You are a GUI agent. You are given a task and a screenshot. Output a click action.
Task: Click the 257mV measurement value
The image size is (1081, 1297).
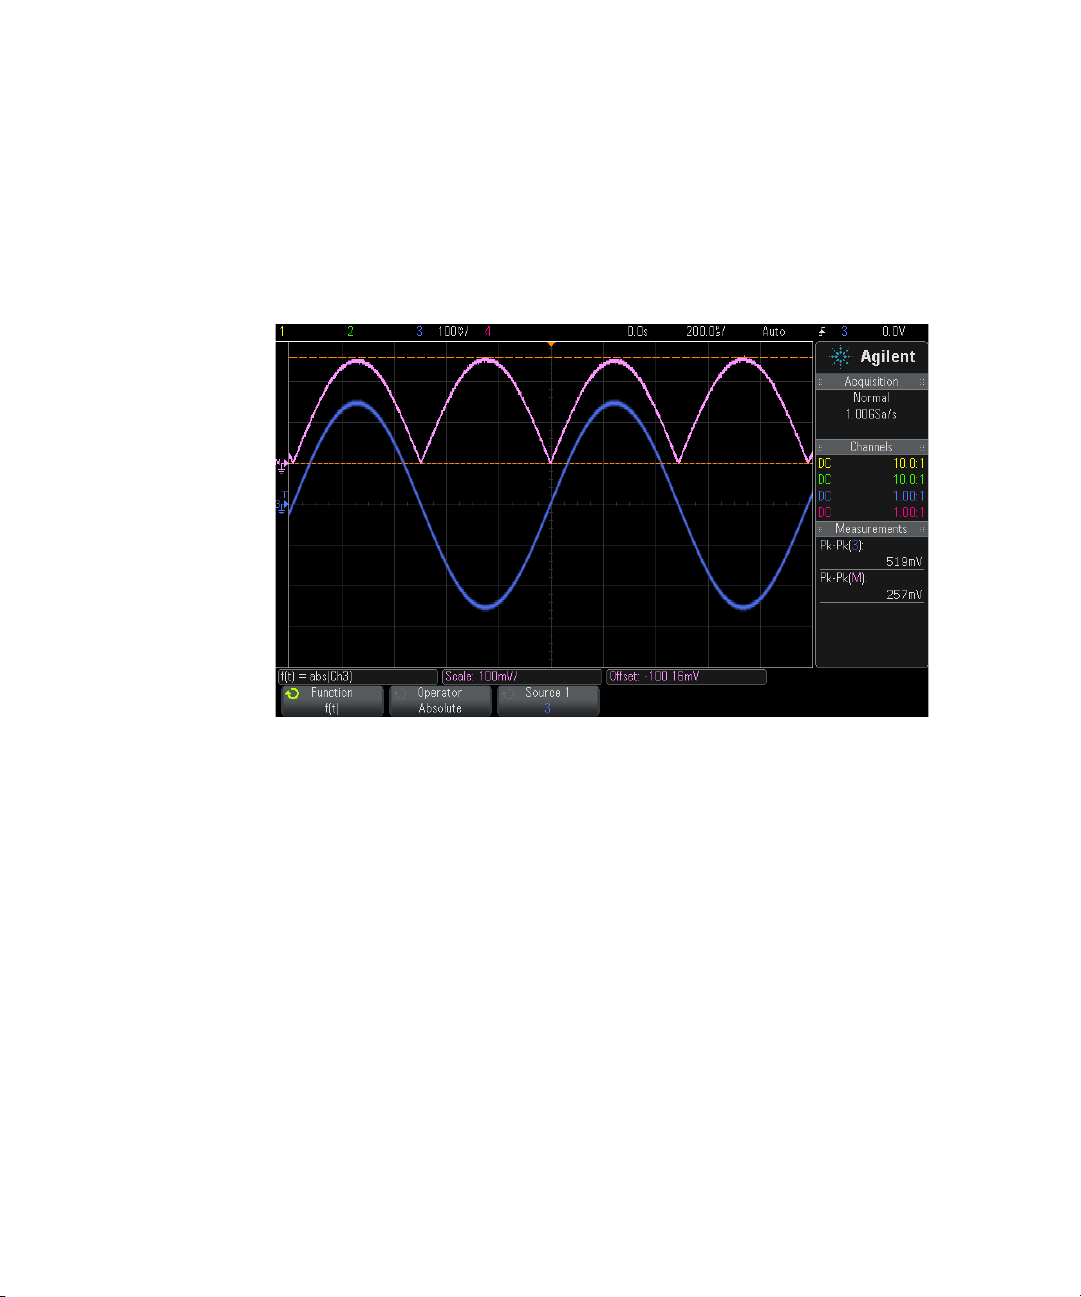904,594
